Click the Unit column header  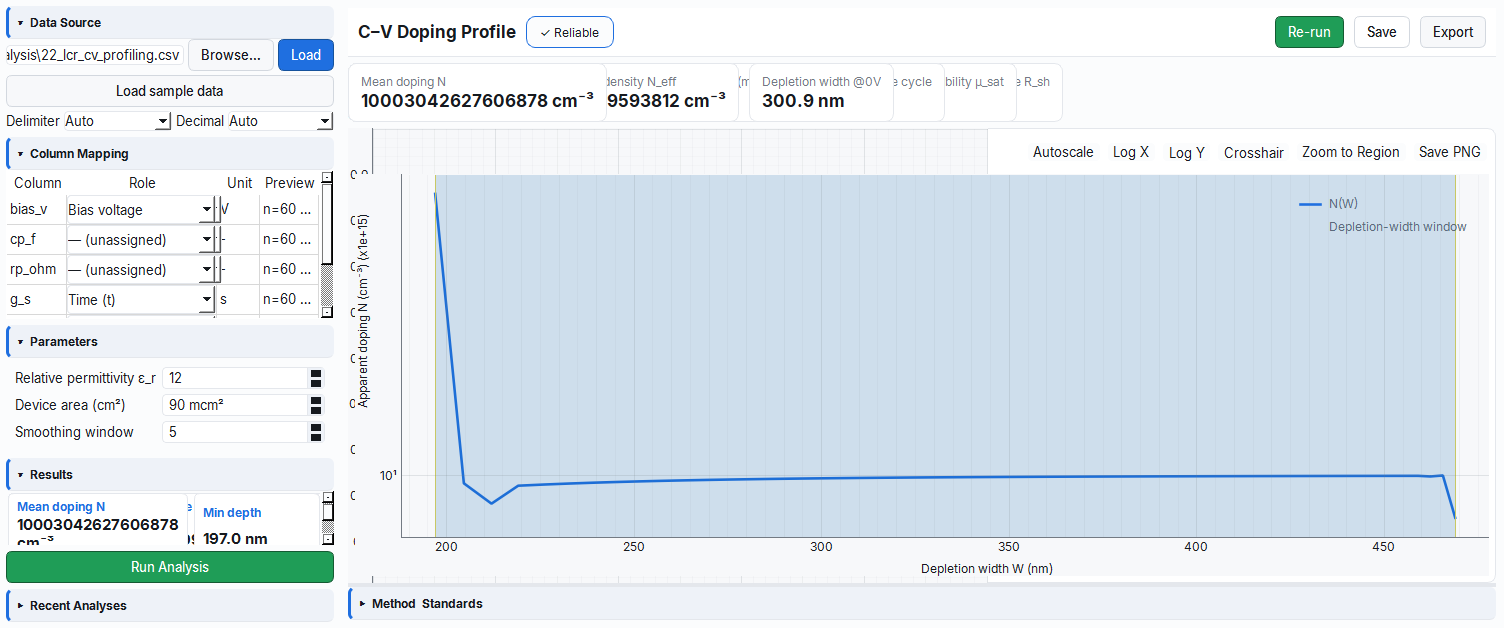pos(240,183)
